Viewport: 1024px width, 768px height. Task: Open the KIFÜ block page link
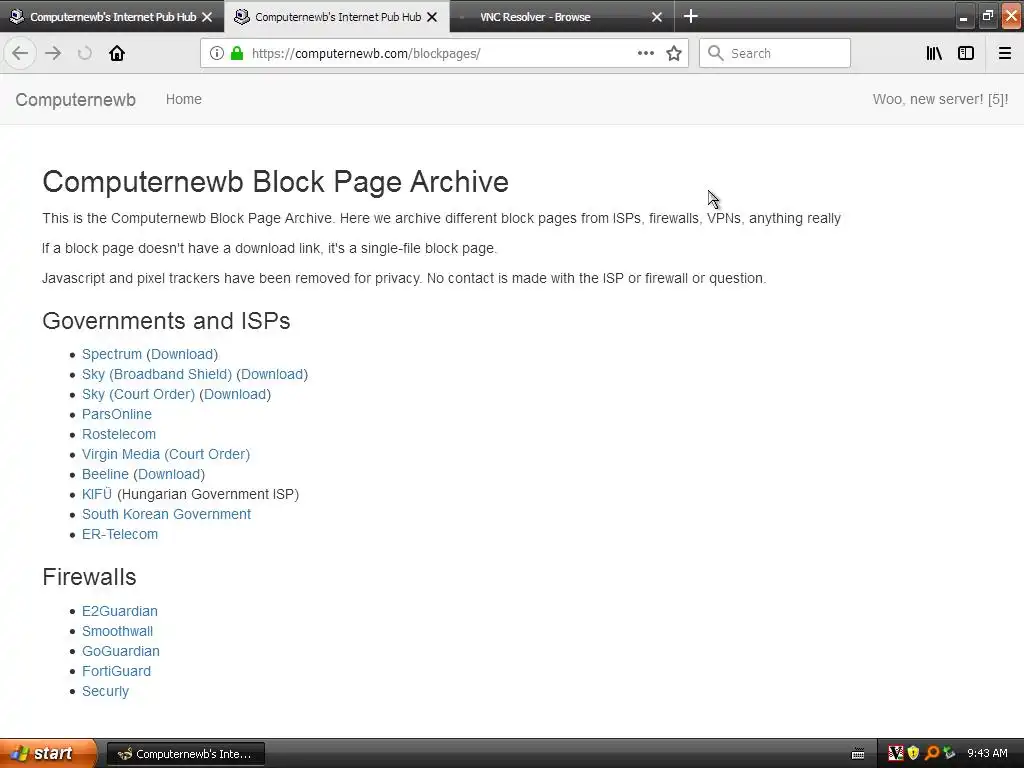coord(97,494)
